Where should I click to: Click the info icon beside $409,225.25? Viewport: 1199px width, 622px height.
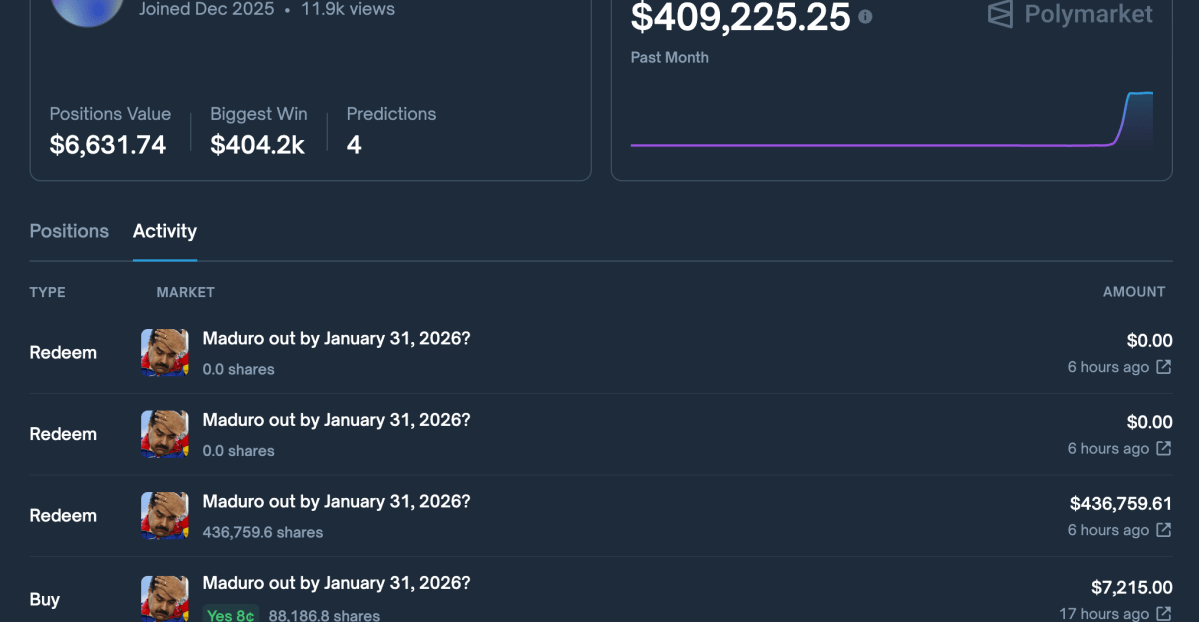coord(865,17)
